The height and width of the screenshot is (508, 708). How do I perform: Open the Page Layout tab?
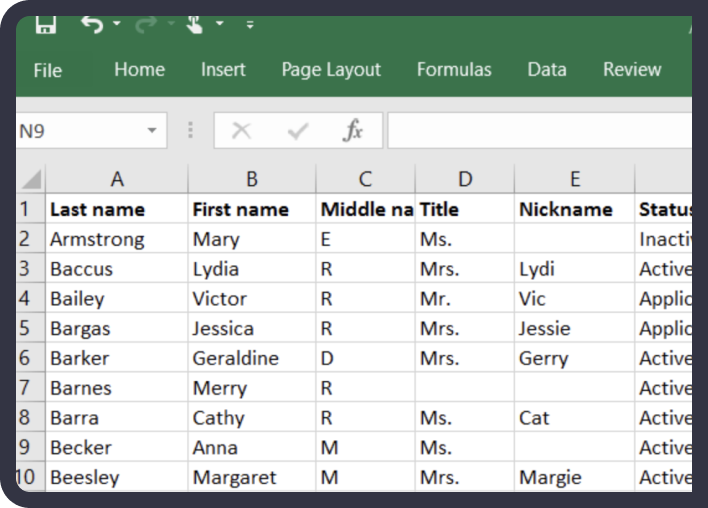(331, 70)
